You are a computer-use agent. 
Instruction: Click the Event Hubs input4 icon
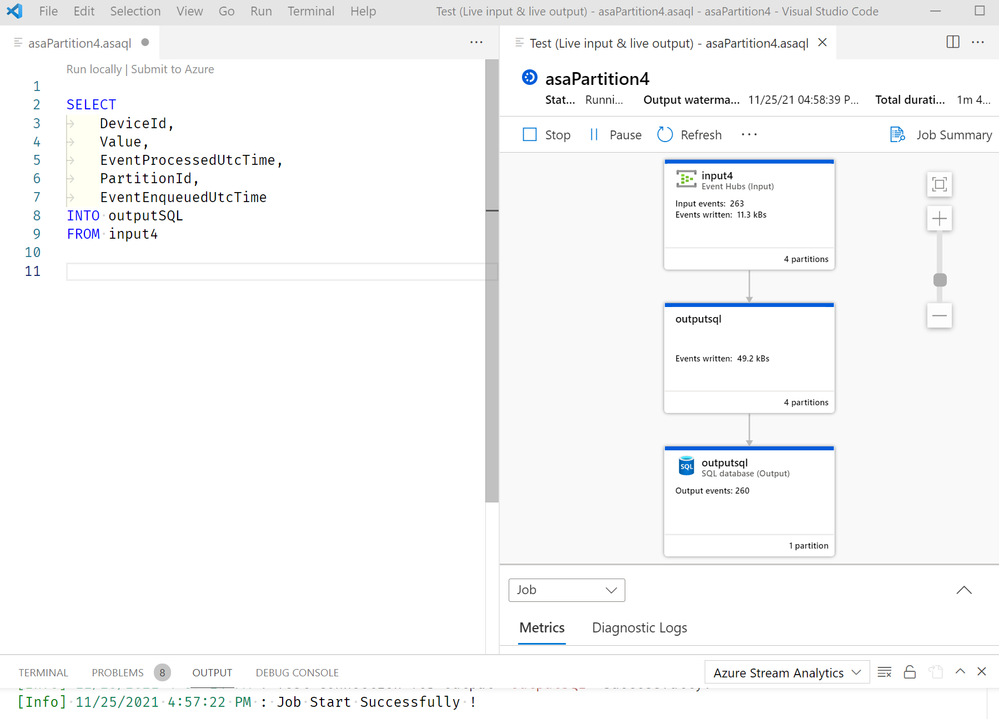686,180
